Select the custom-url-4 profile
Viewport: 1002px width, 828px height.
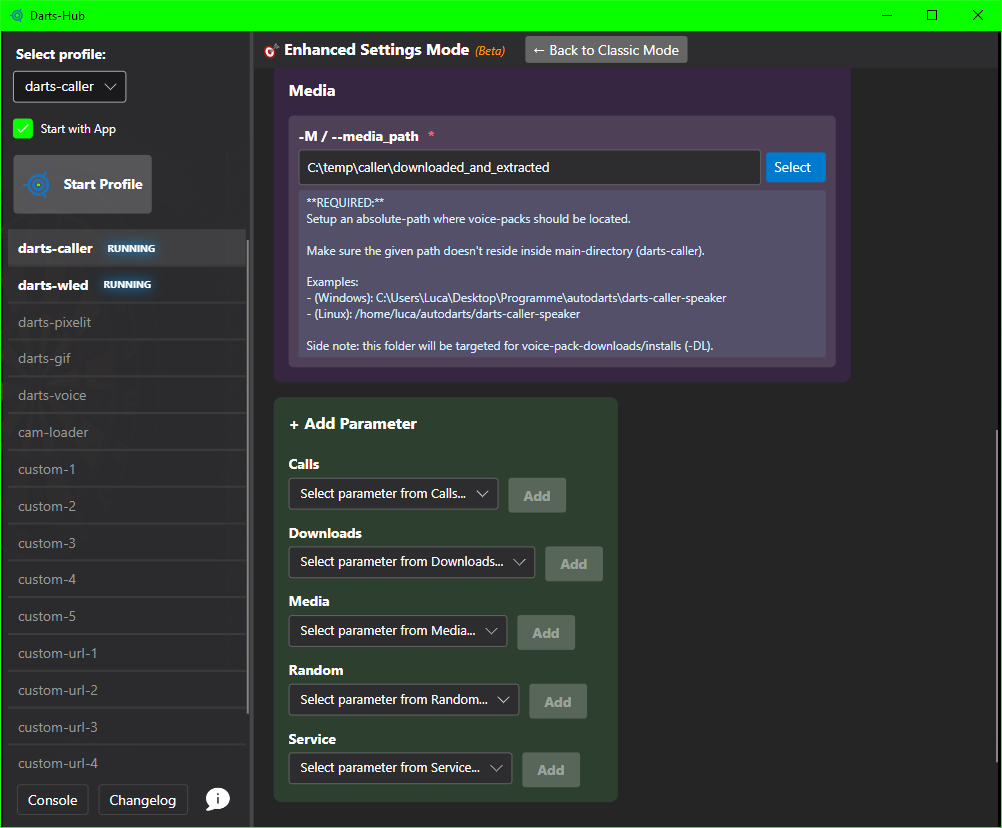[127, 763]
